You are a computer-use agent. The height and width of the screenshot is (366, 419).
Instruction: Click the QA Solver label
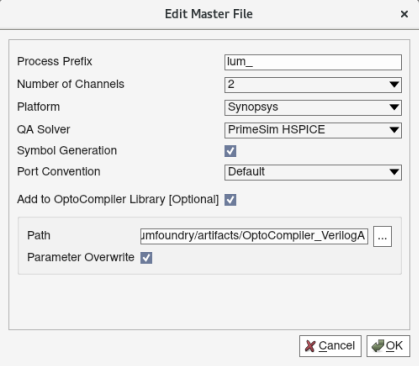tap(44, 129)
